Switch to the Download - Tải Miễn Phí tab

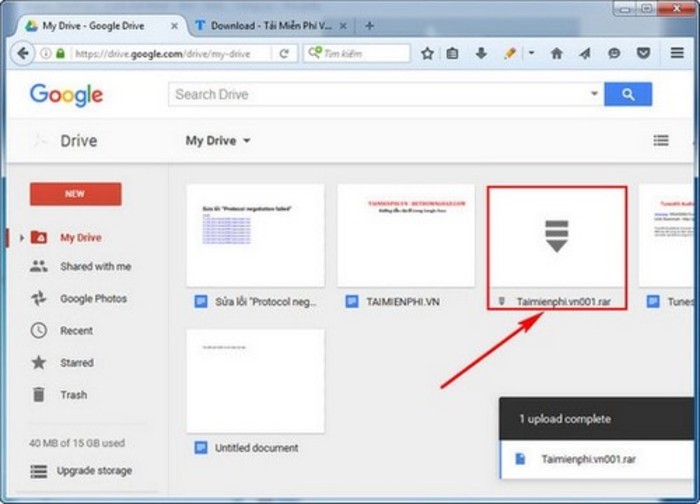[272, 26]
